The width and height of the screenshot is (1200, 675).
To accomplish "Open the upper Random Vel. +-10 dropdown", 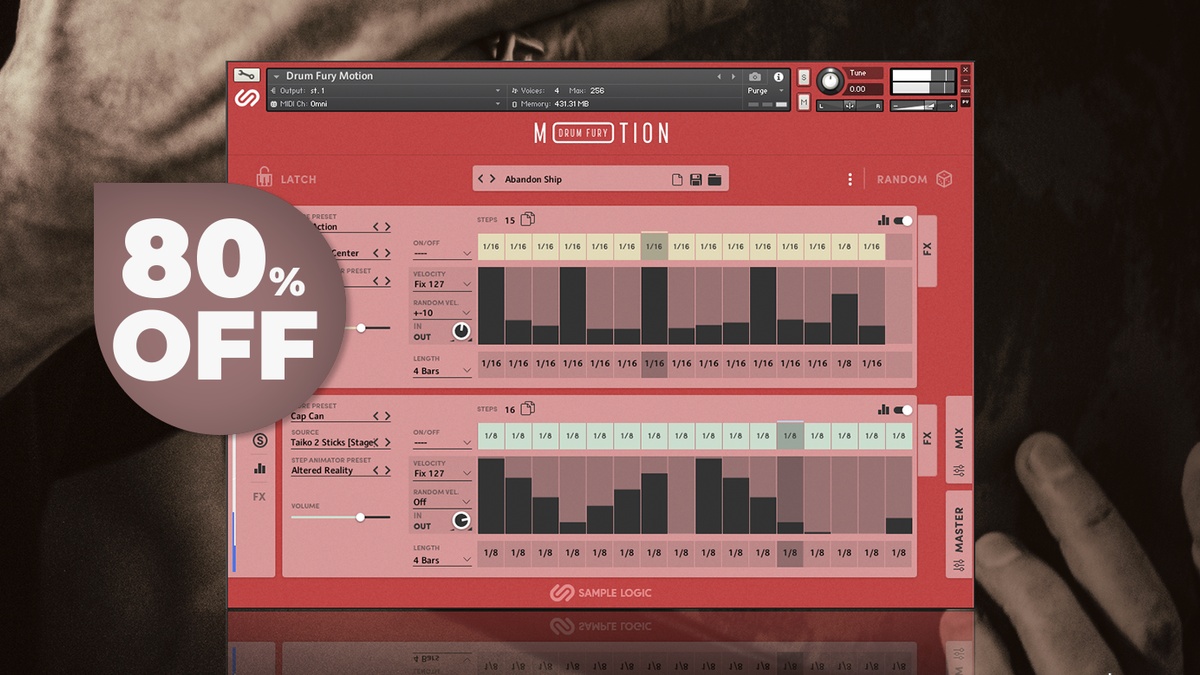I will [442, 313].
